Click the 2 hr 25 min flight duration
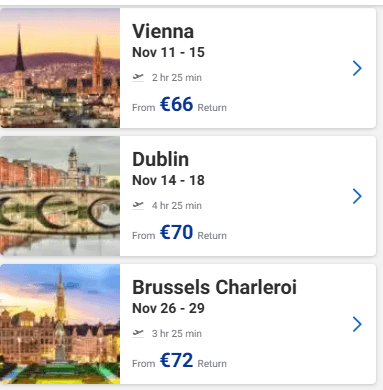This screenshot has height=390, width=383. (x=177, y=78)
